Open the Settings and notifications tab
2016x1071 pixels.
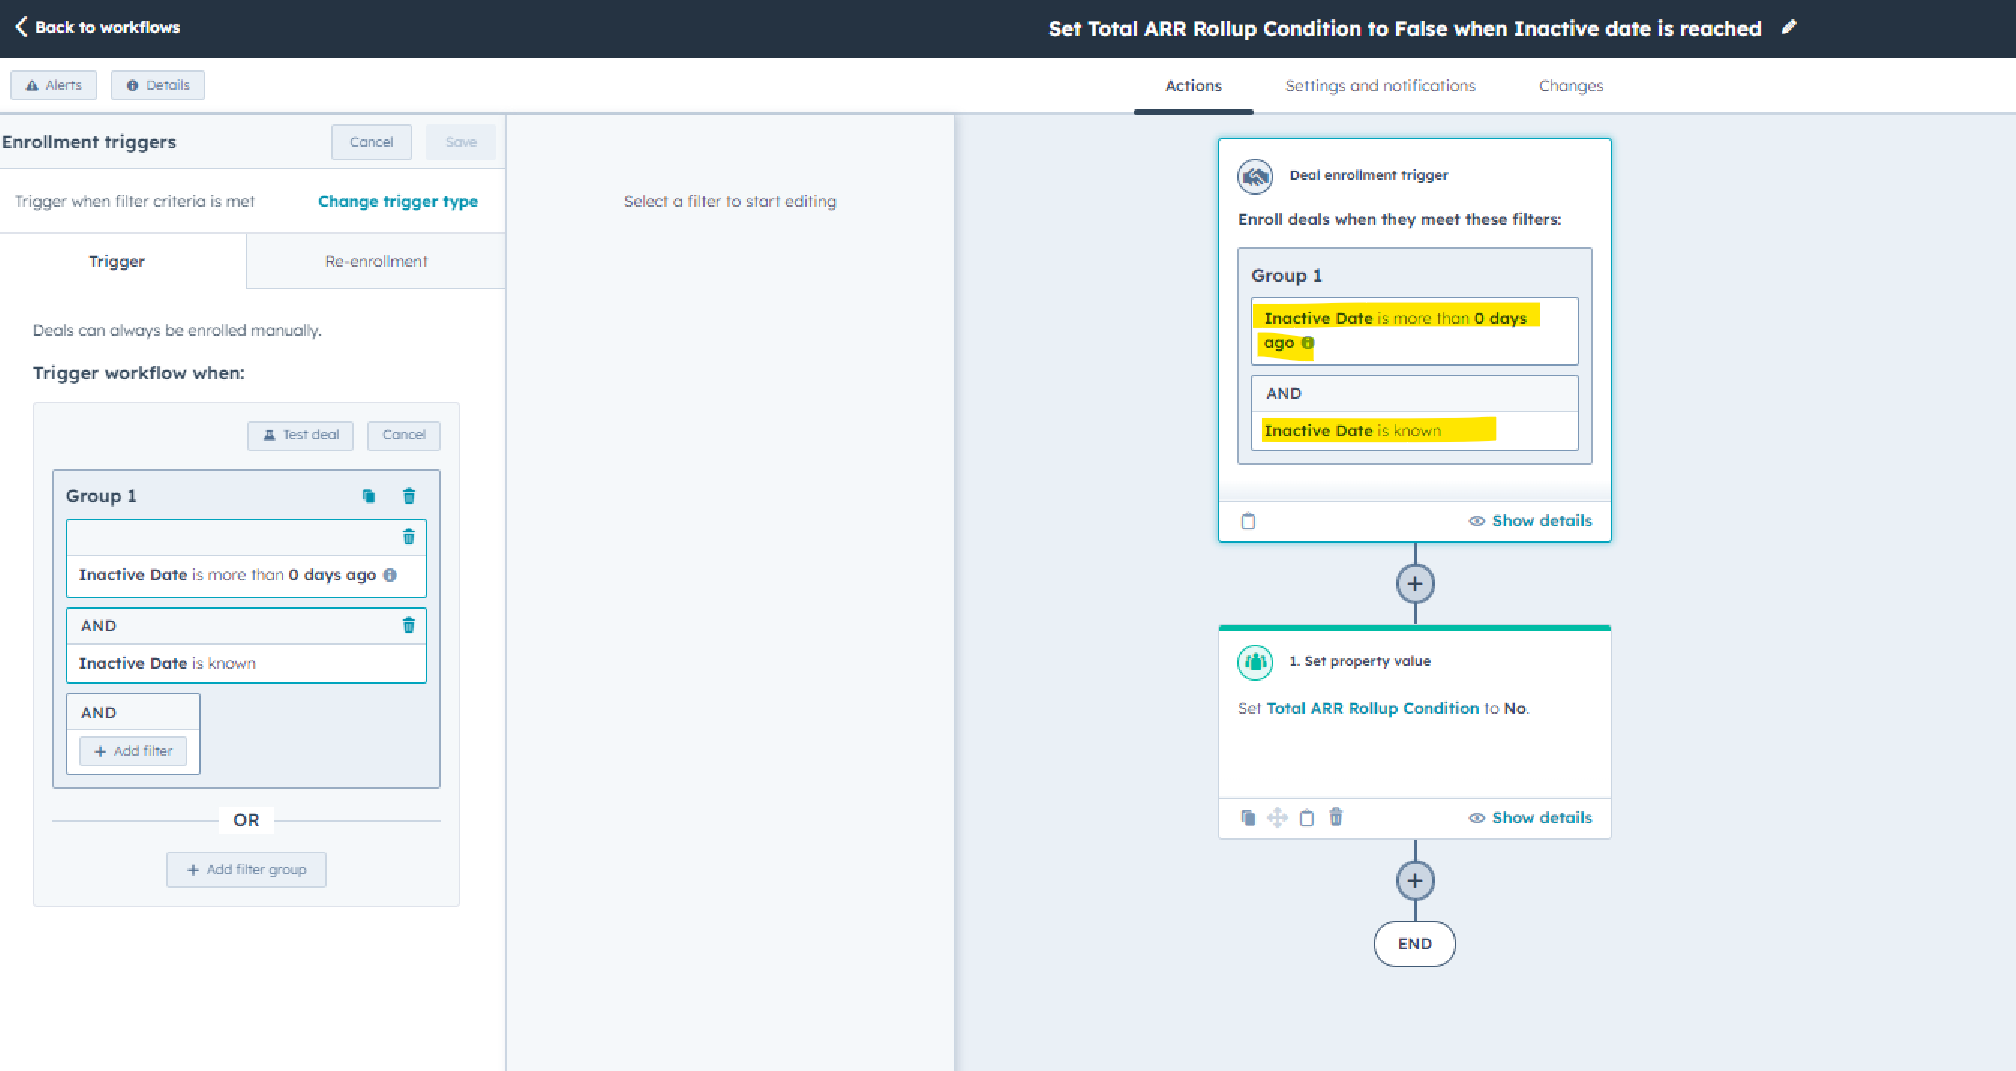coord(1380,85)
